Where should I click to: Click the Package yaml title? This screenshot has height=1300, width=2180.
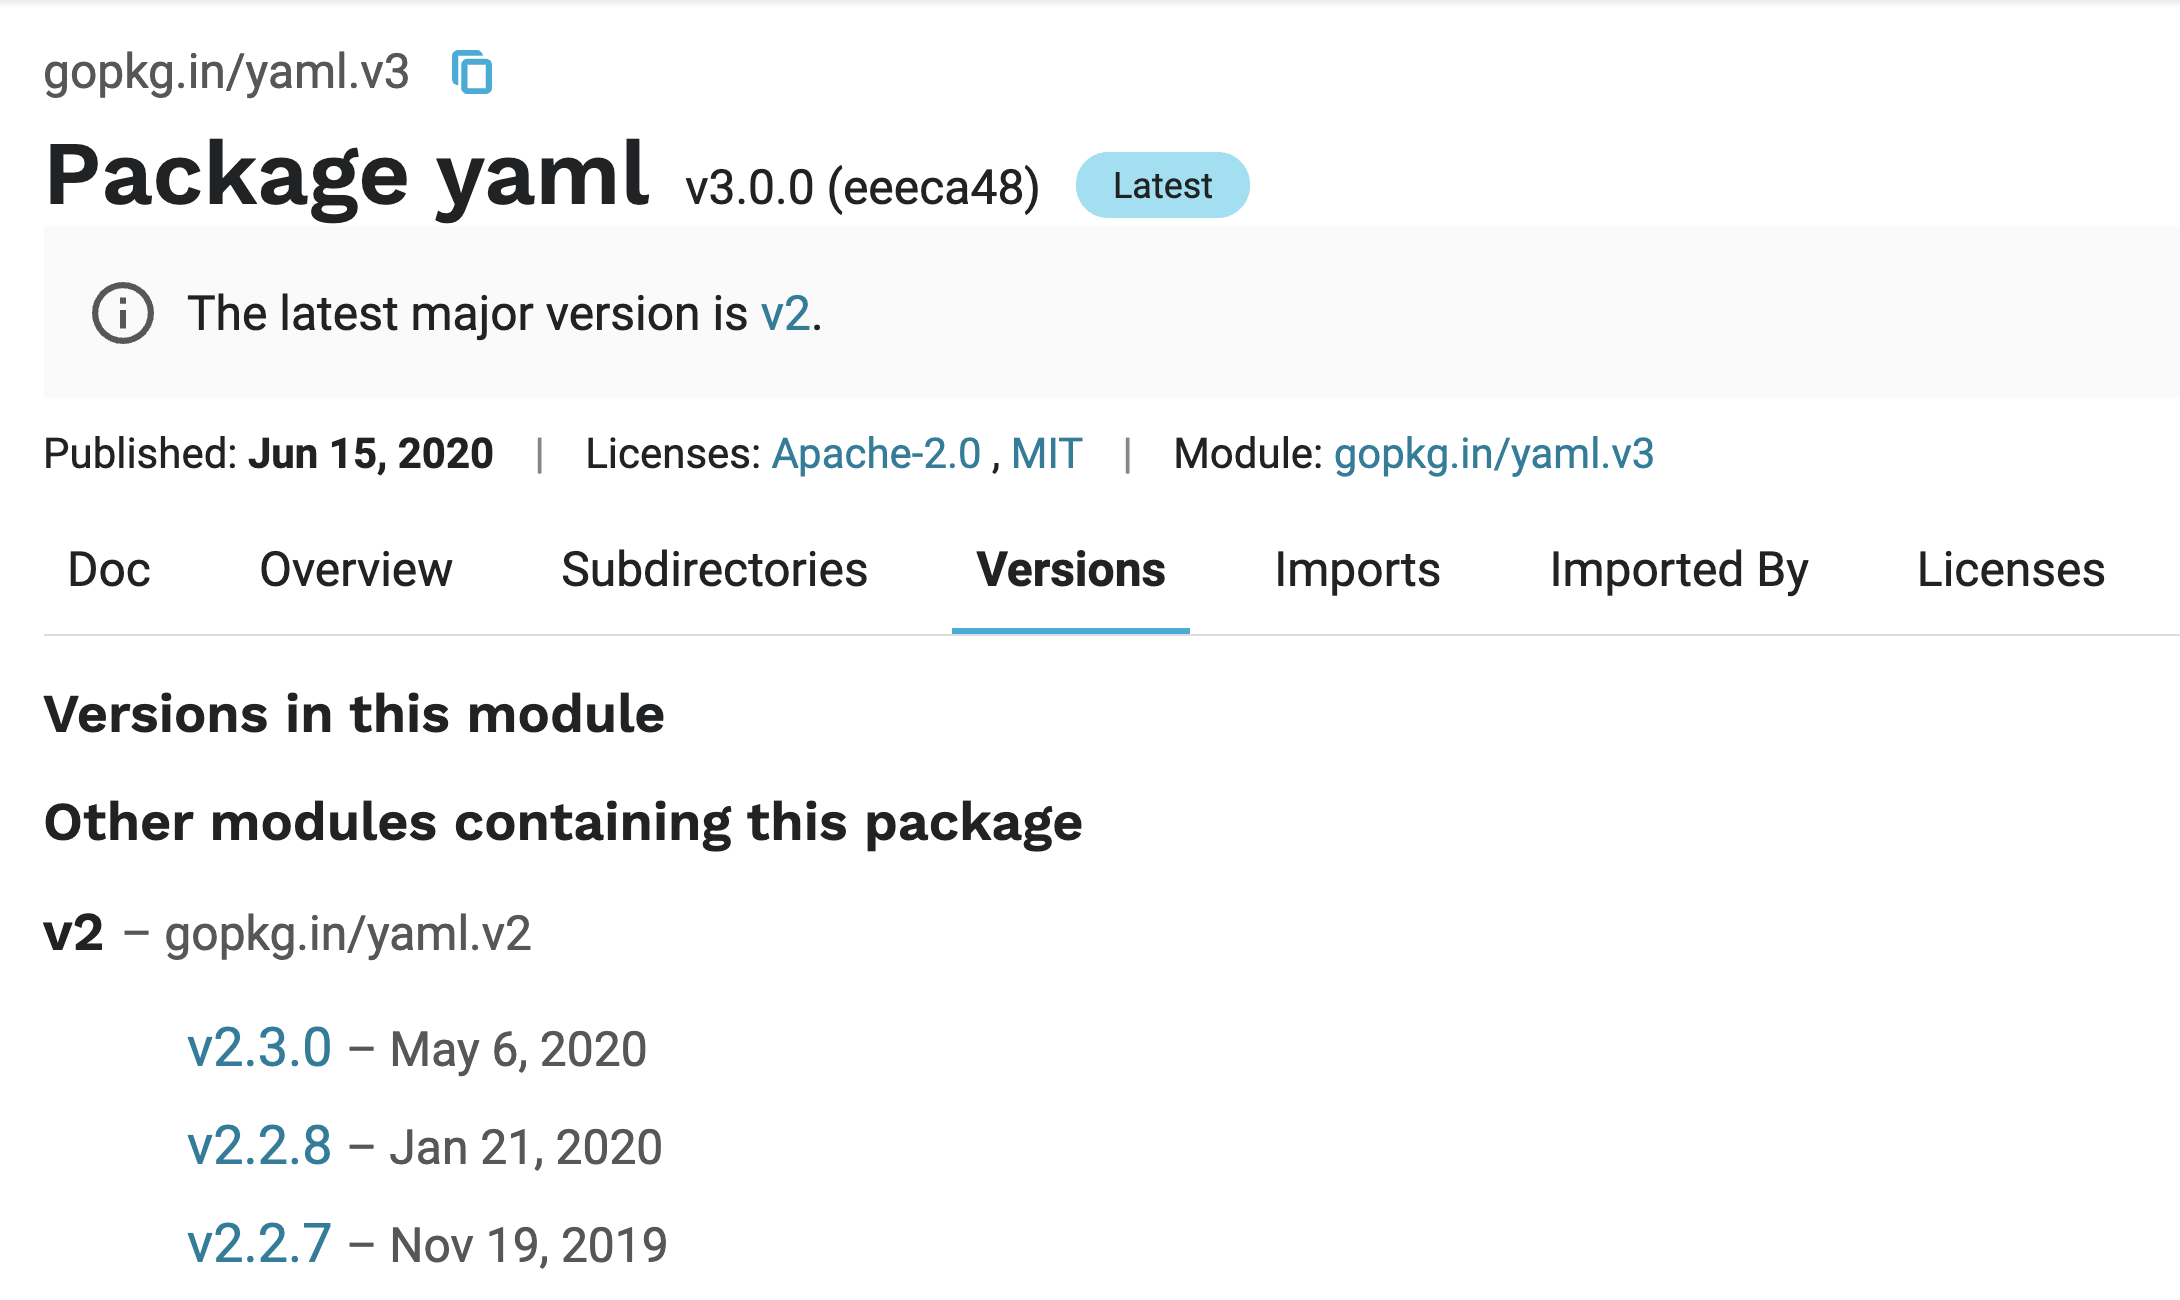[348, 178]
